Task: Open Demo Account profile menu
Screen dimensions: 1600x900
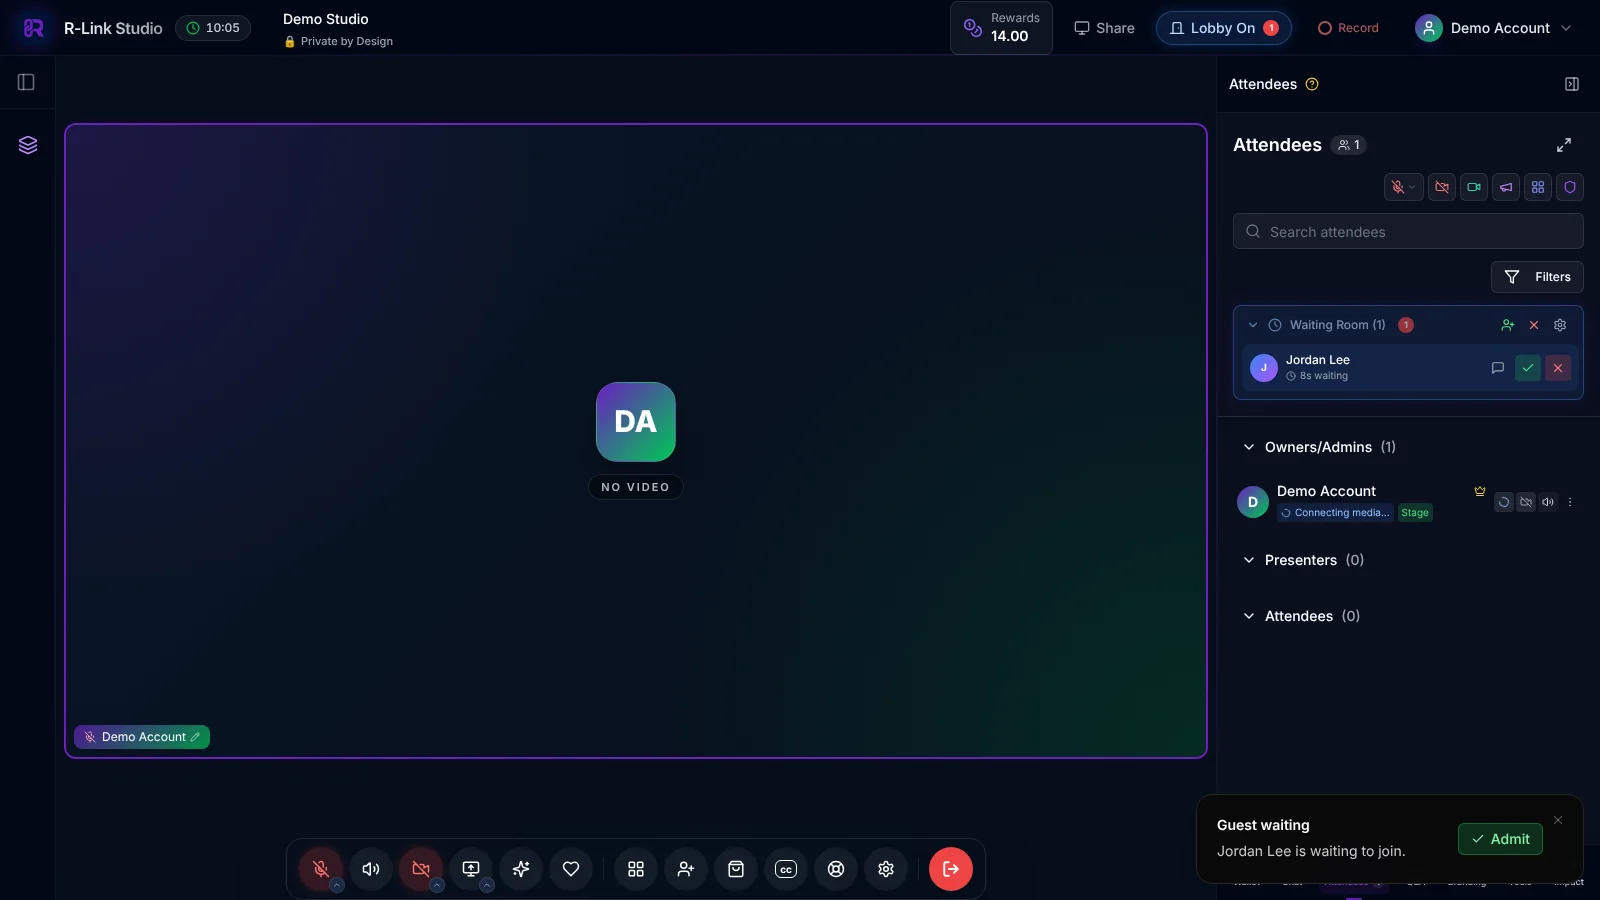Action: (1493, 28)
